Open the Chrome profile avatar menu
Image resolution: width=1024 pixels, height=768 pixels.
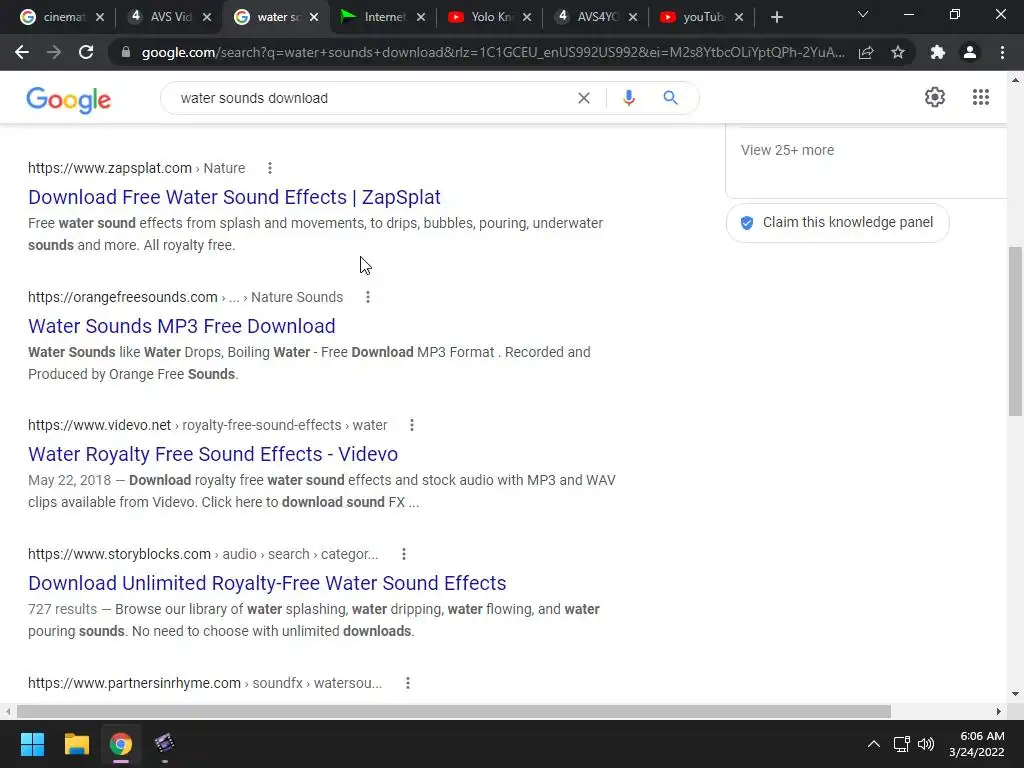pyautogui.click(x=970, y=52)
